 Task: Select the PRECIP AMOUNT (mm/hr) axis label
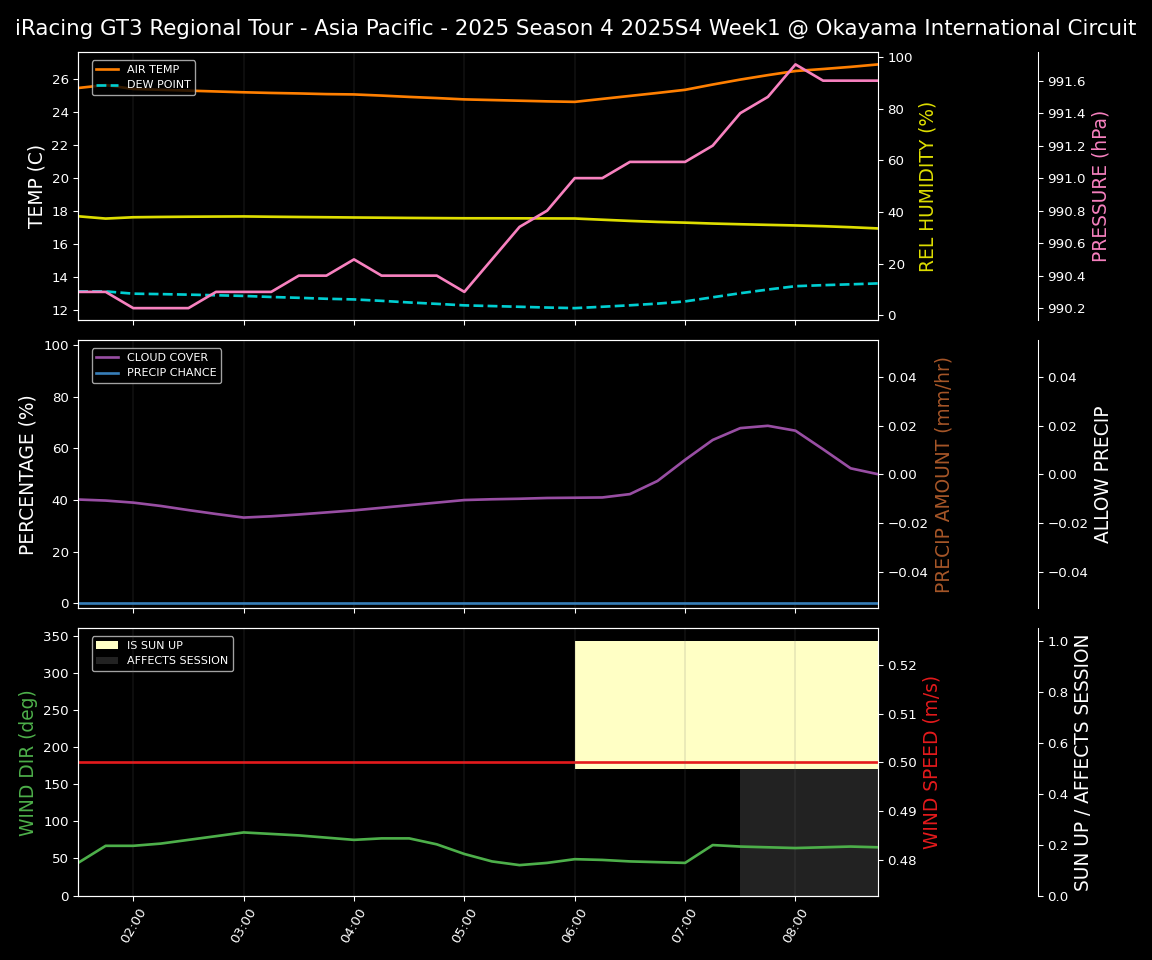(943, 474)
